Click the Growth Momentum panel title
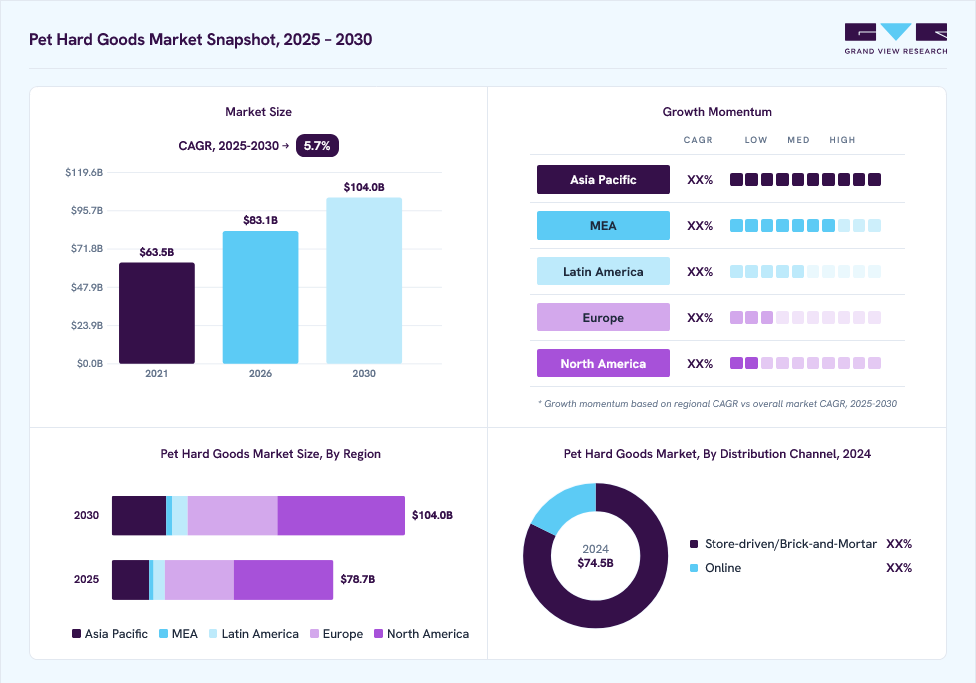 [717, 112]
